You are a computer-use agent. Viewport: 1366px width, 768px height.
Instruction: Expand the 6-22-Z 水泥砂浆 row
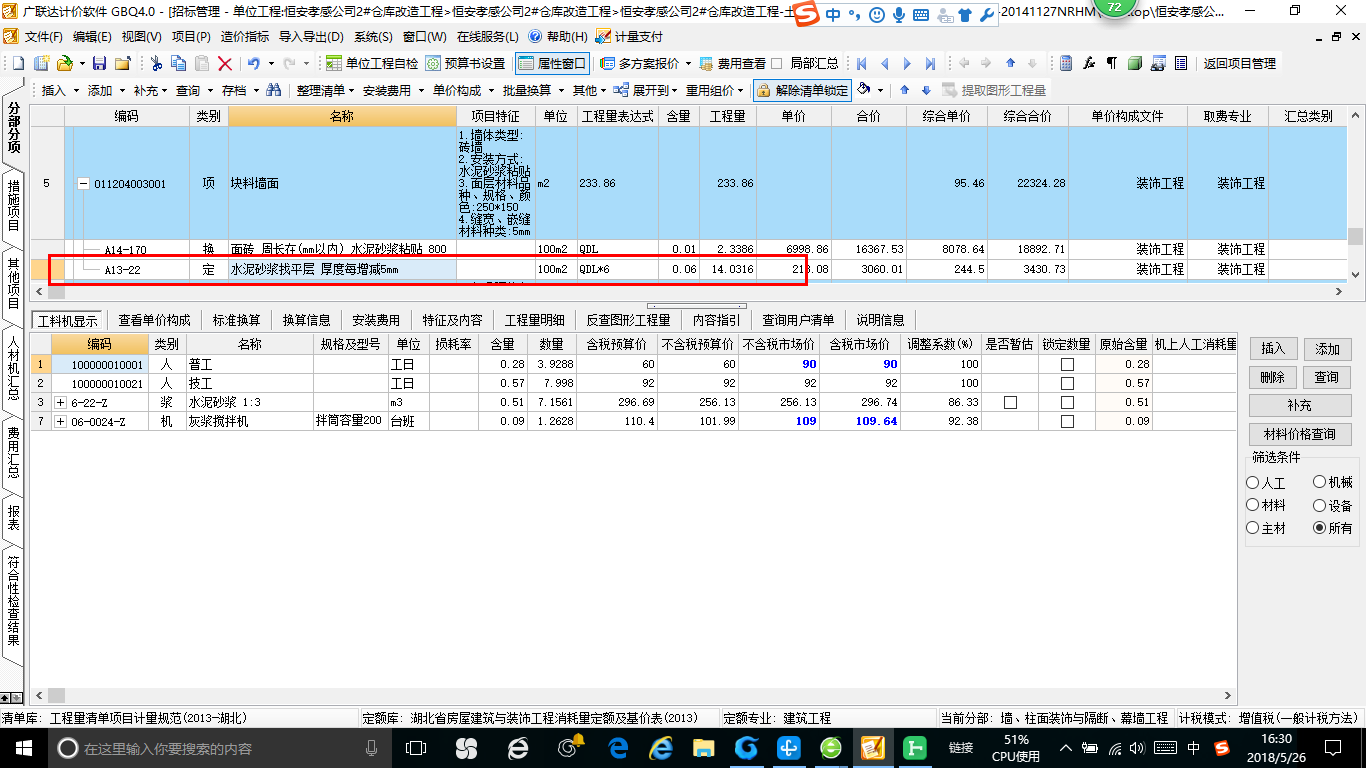coord(60,402)
